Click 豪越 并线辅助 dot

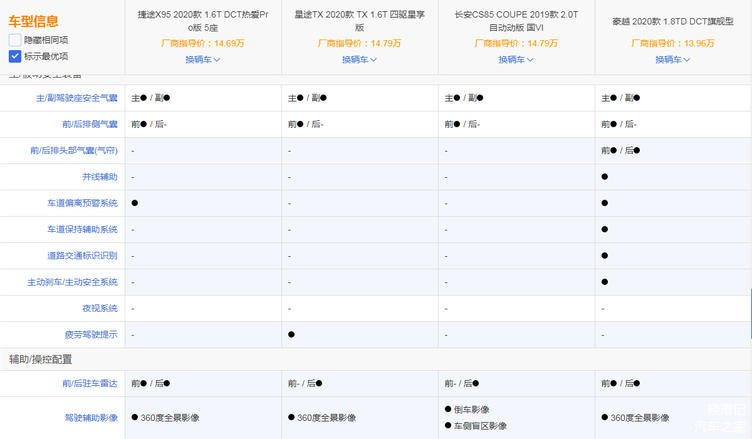pos(605,177)
